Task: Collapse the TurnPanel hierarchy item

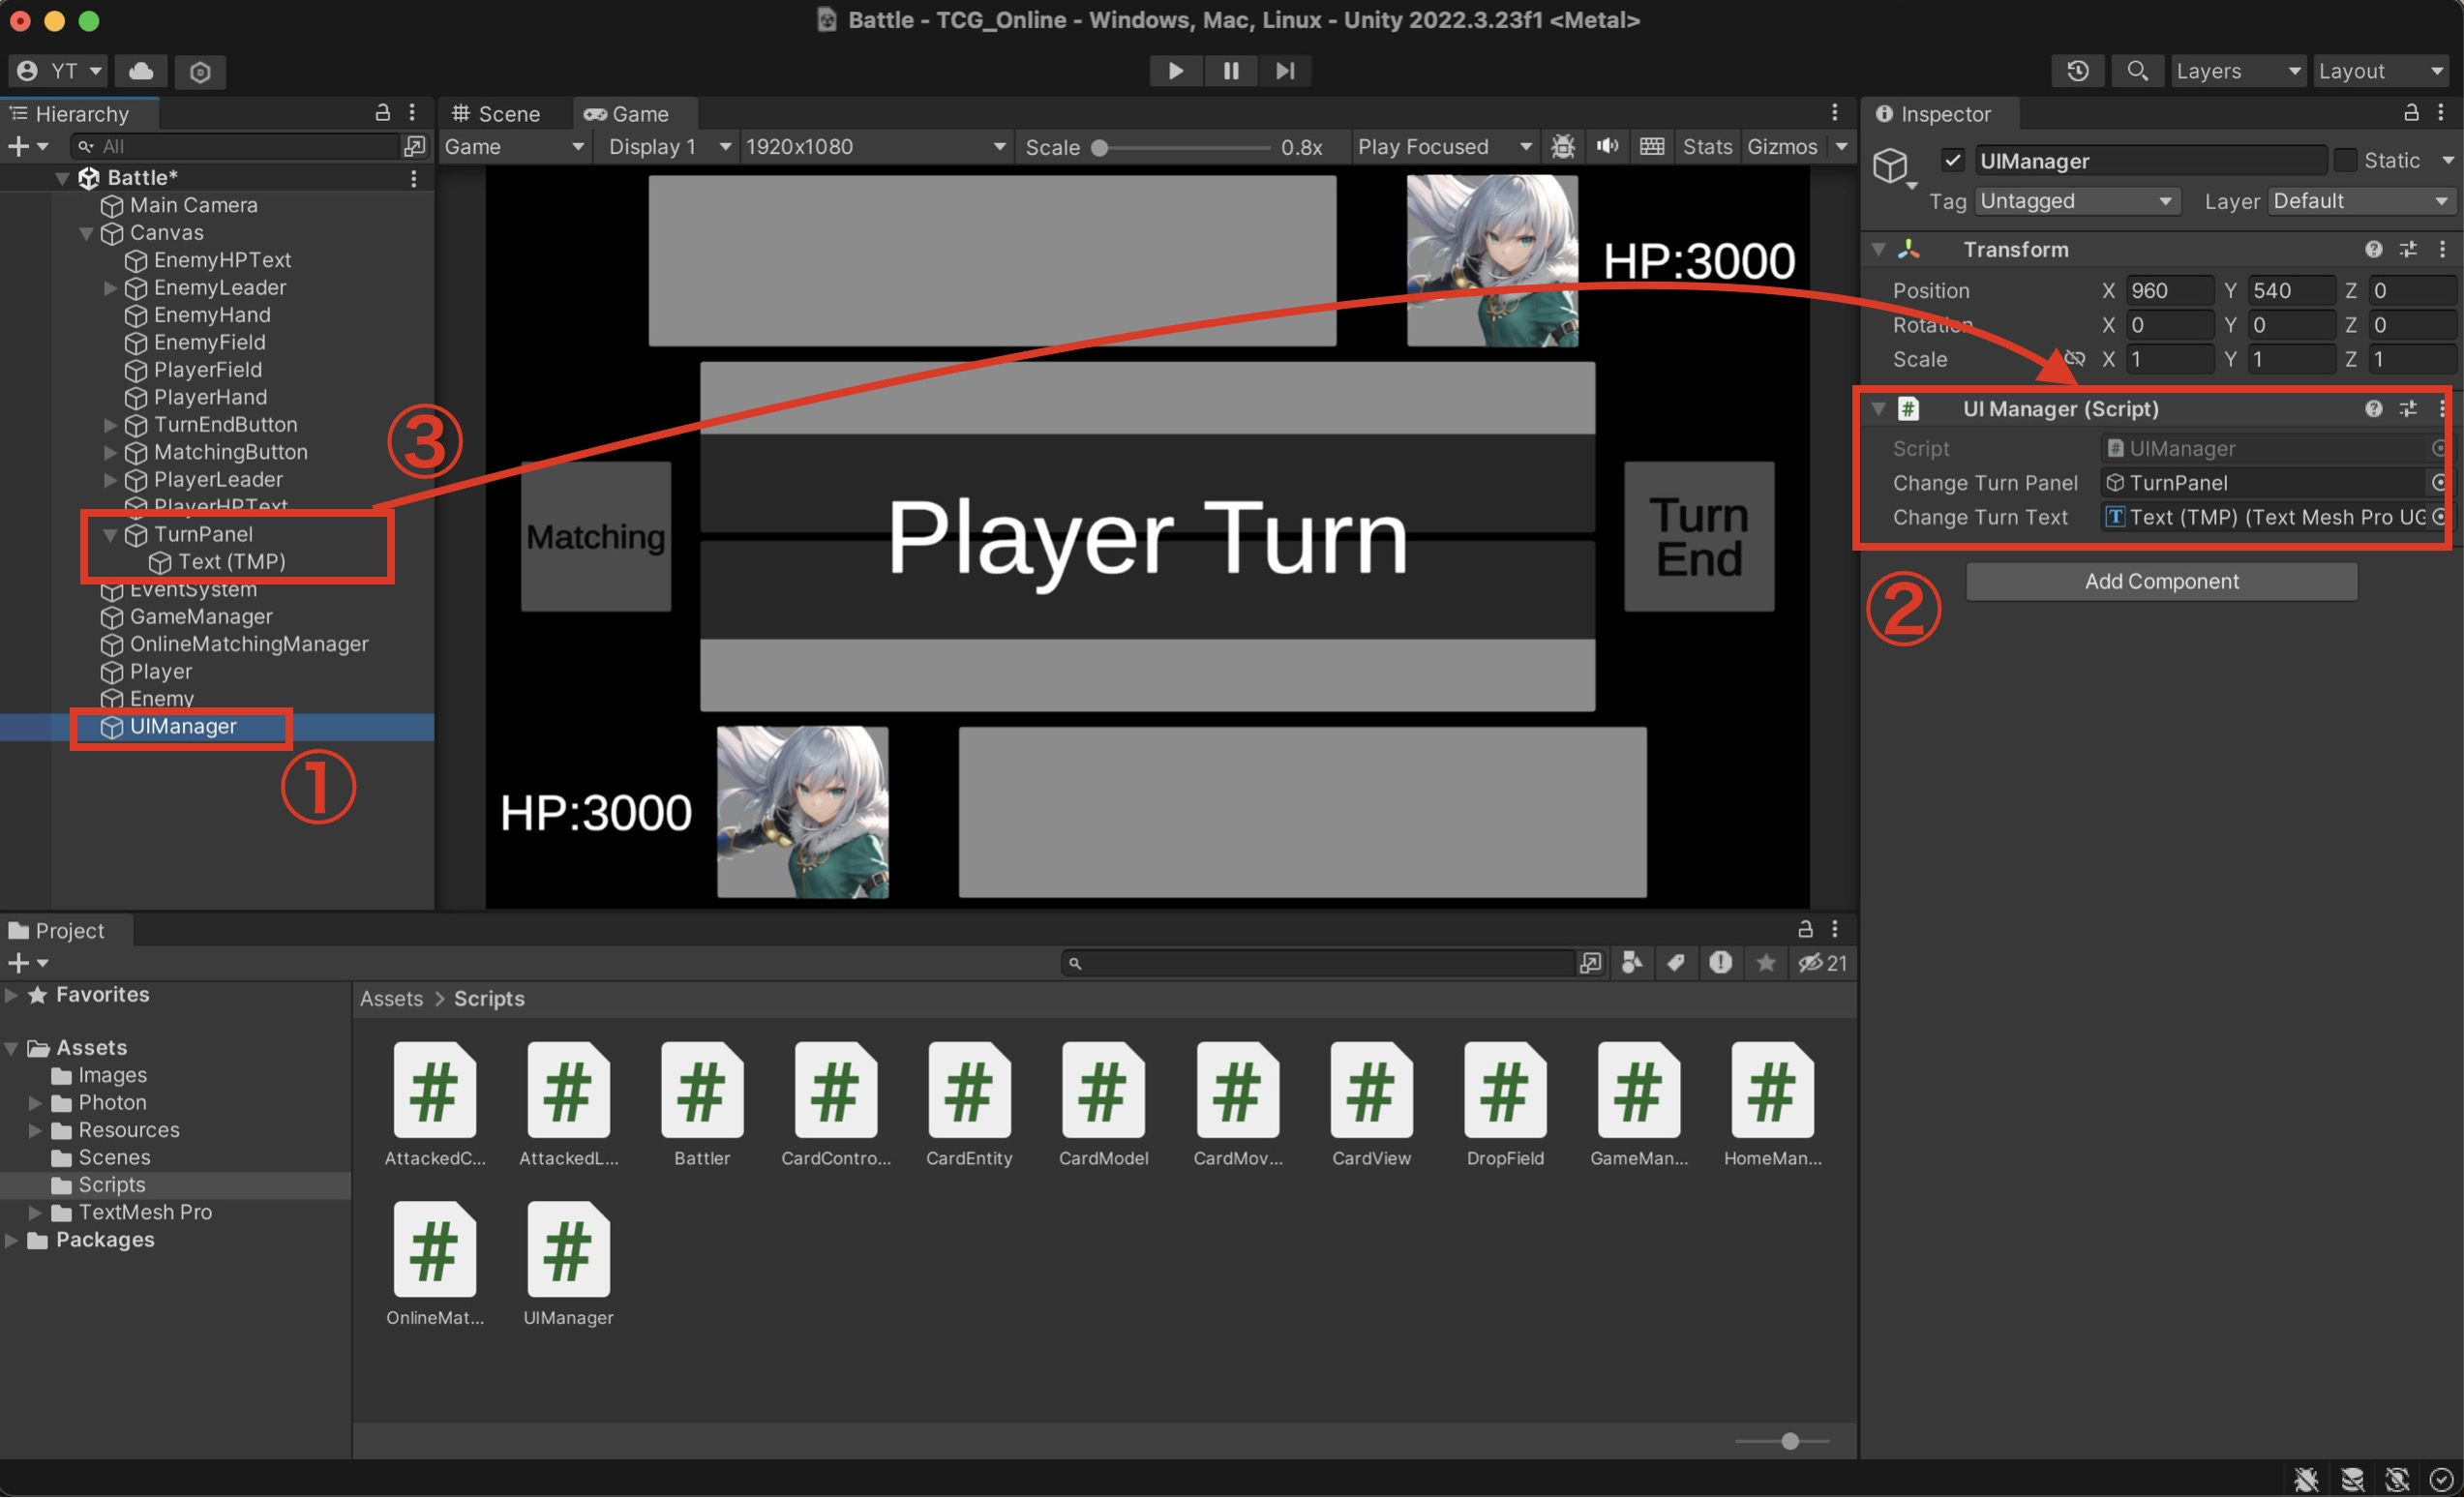Action: click(x=111, y=535)
